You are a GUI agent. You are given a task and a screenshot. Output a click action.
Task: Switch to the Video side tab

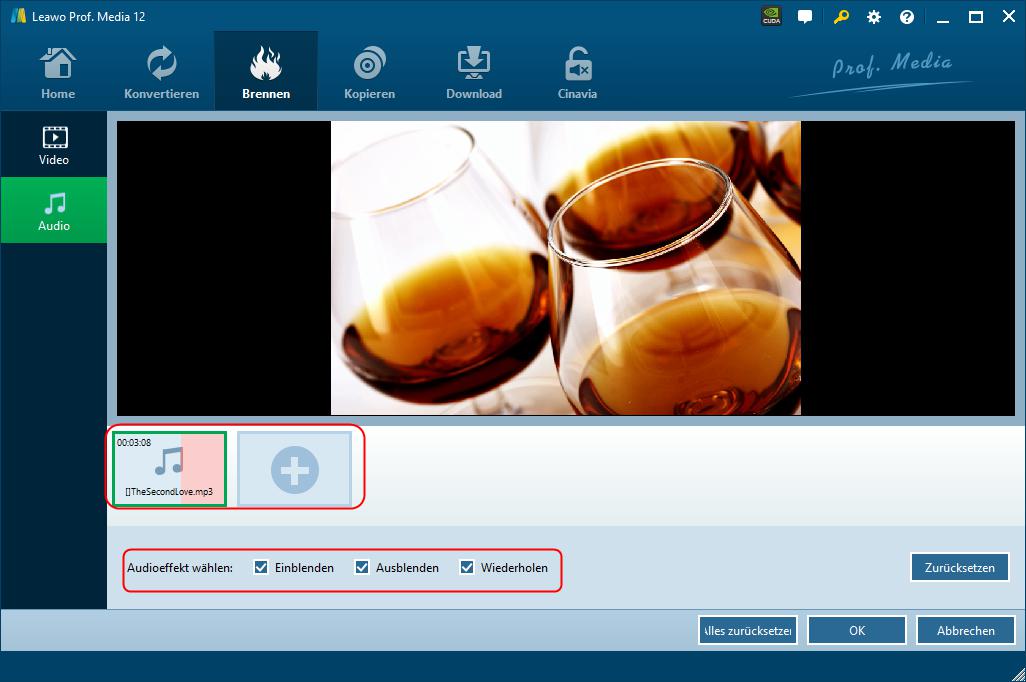point(54,145)
